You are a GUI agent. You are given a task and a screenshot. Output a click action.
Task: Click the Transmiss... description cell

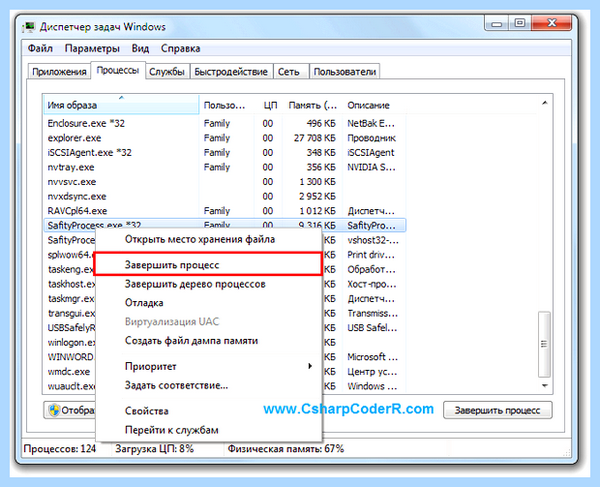pyautogui.click(x=372, y=313)
